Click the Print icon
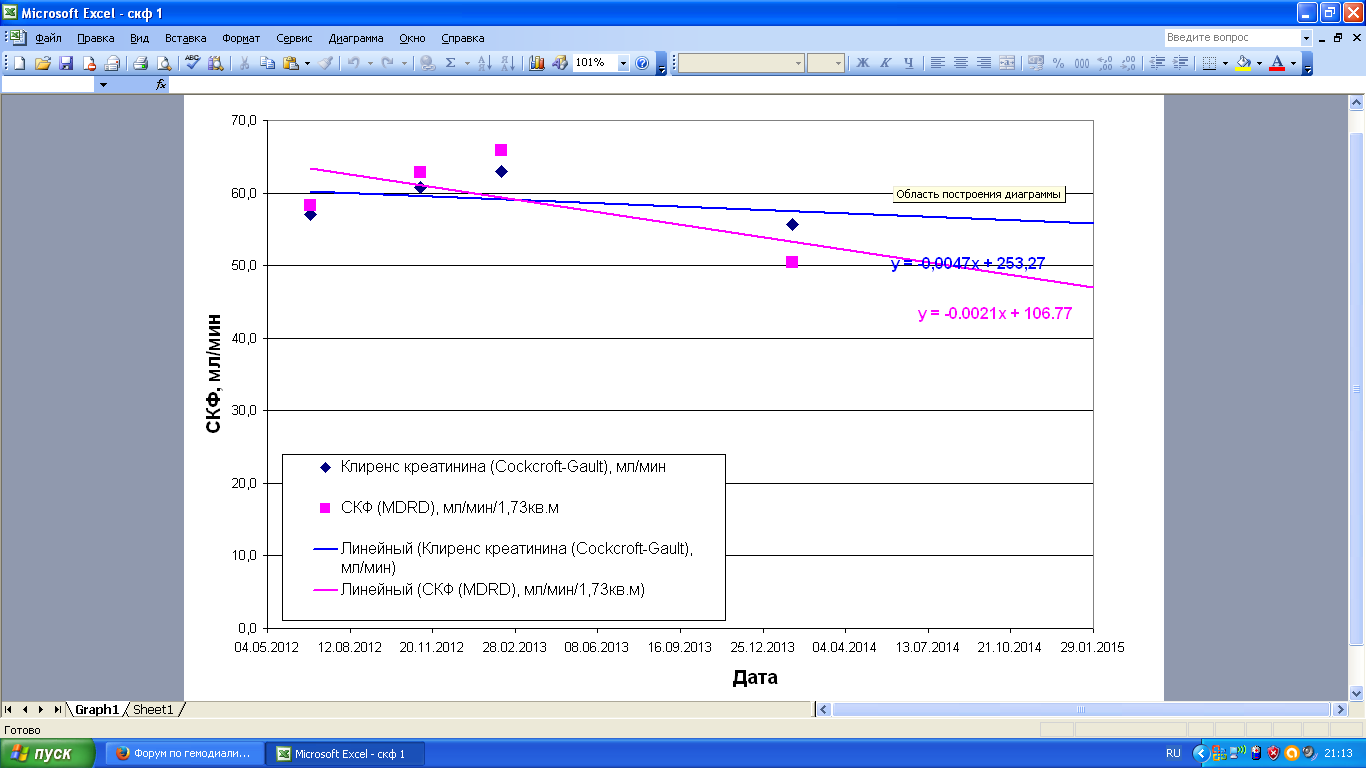The height and width of the screenshot is (768, 1366). coord(141,63)
